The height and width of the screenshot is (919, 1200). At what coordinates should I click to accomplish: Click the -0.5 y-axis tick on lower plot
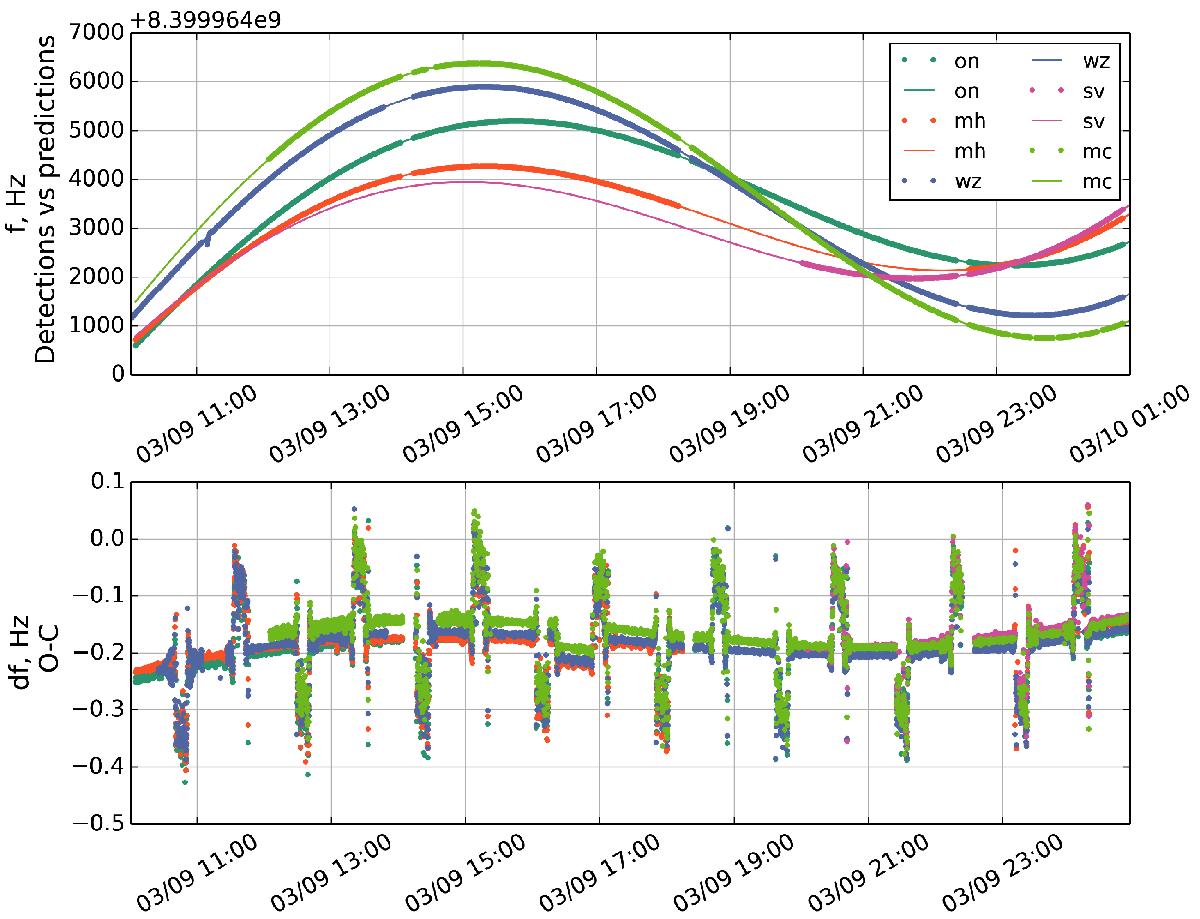click(95, 824)
